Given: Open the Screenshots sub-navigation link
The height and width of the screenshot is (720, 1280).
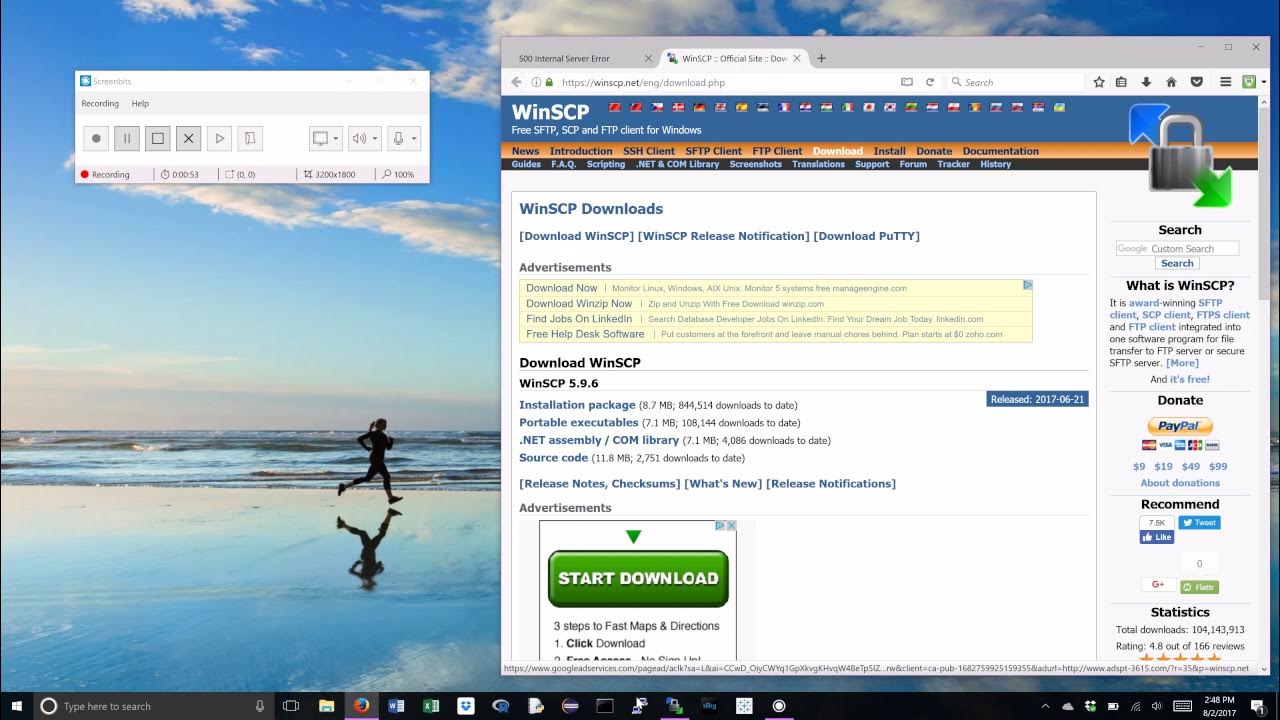Looking at the screenshot, I should [755, 164].
